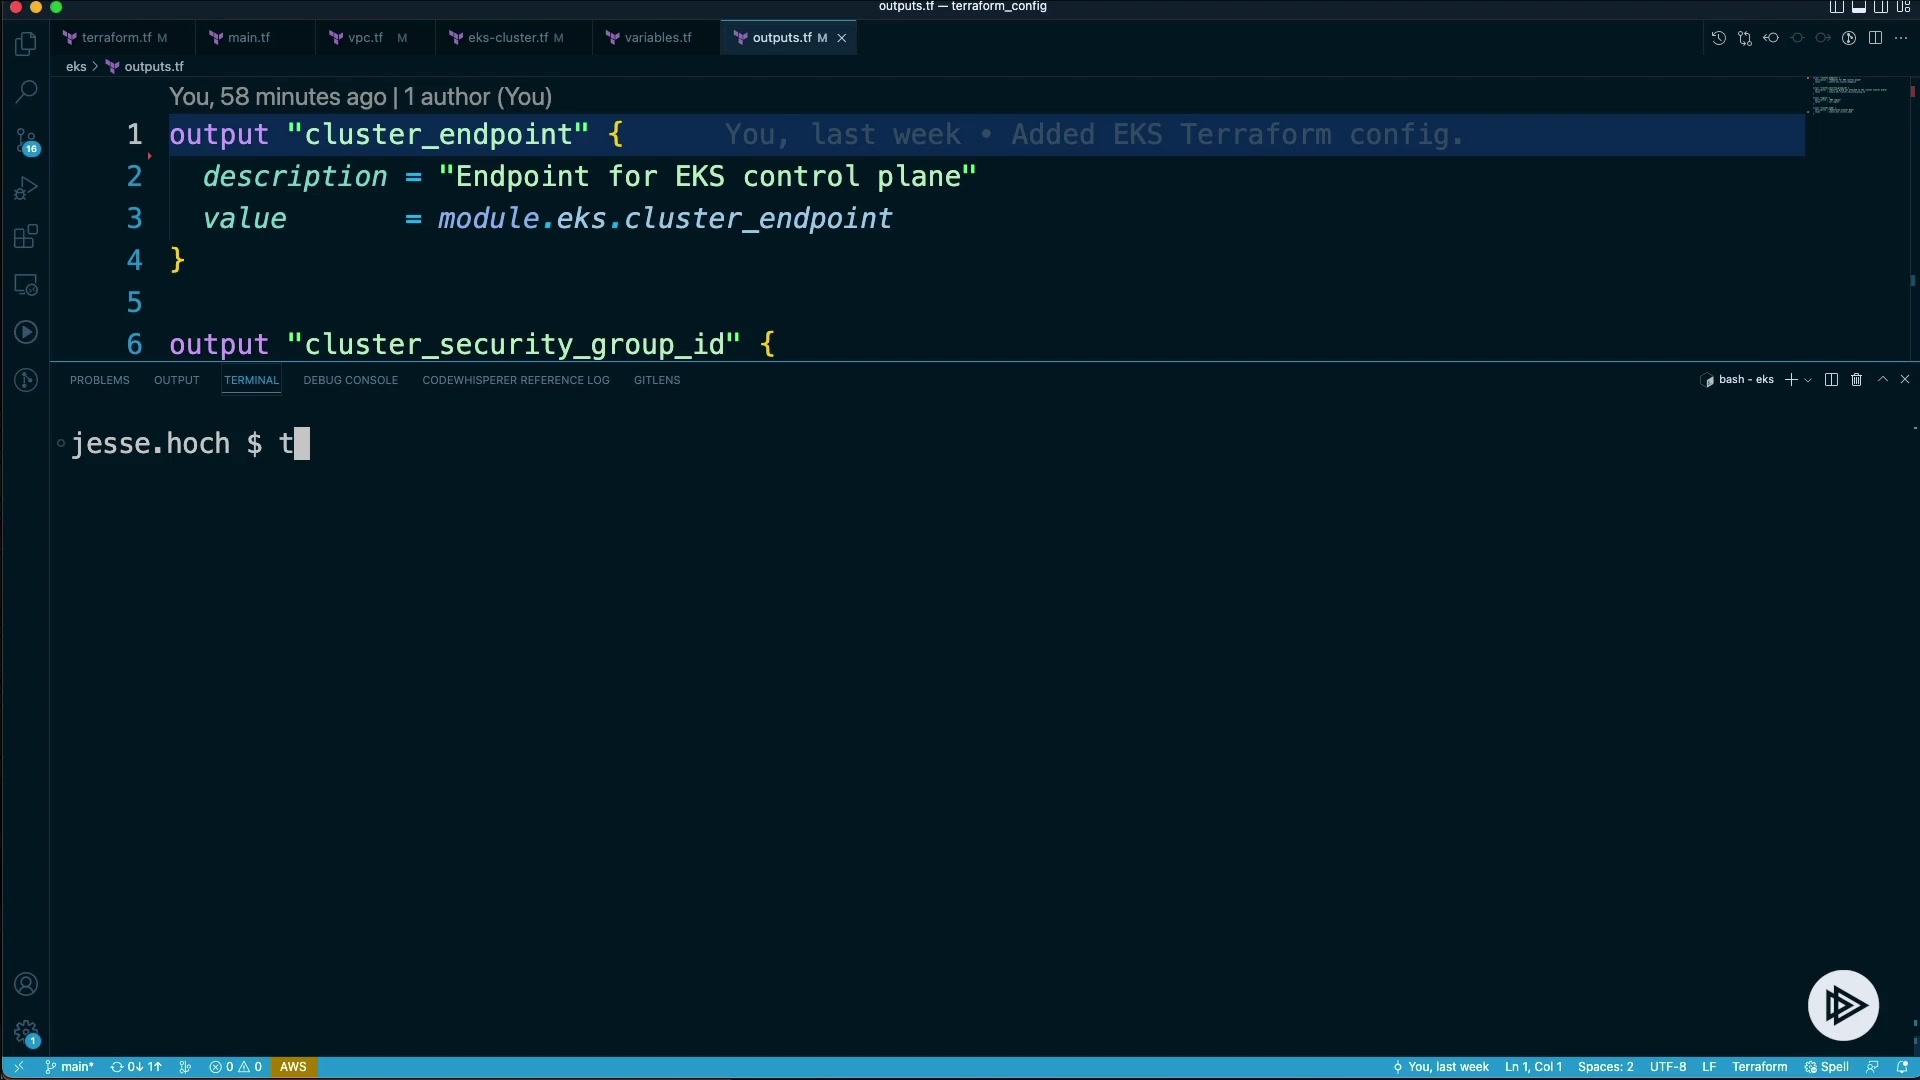Click the Terraform language mode button
The height and width of the screenshot is (1080, 1920).
[1759, 1067]
